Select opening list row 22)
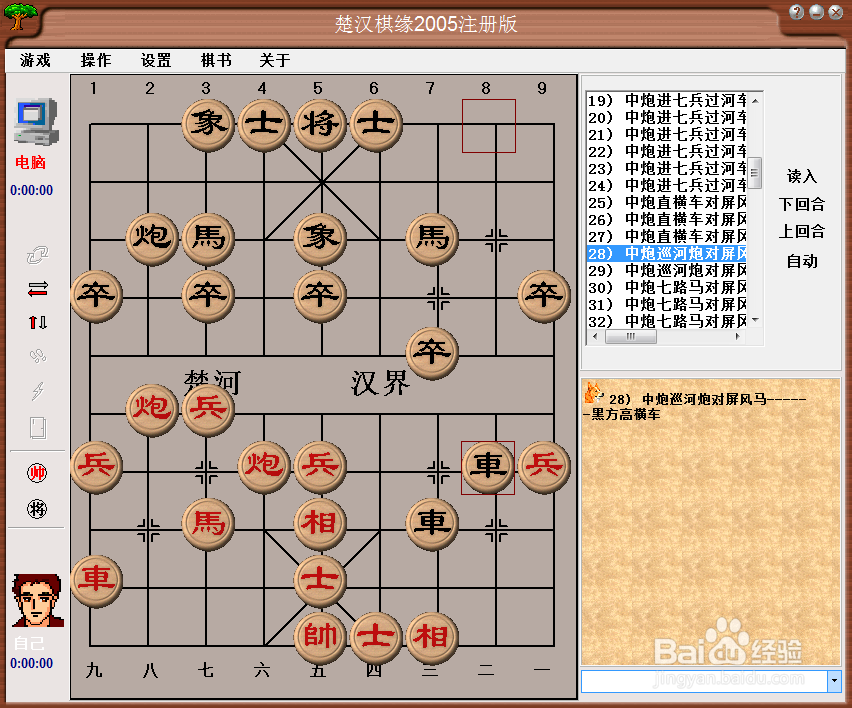 [x=667, y=152]
